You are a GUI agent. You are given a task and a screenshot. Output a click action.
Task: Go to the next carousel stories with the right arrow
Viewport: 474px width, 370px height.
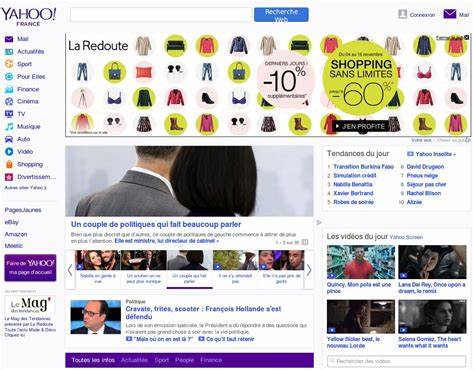309,270
